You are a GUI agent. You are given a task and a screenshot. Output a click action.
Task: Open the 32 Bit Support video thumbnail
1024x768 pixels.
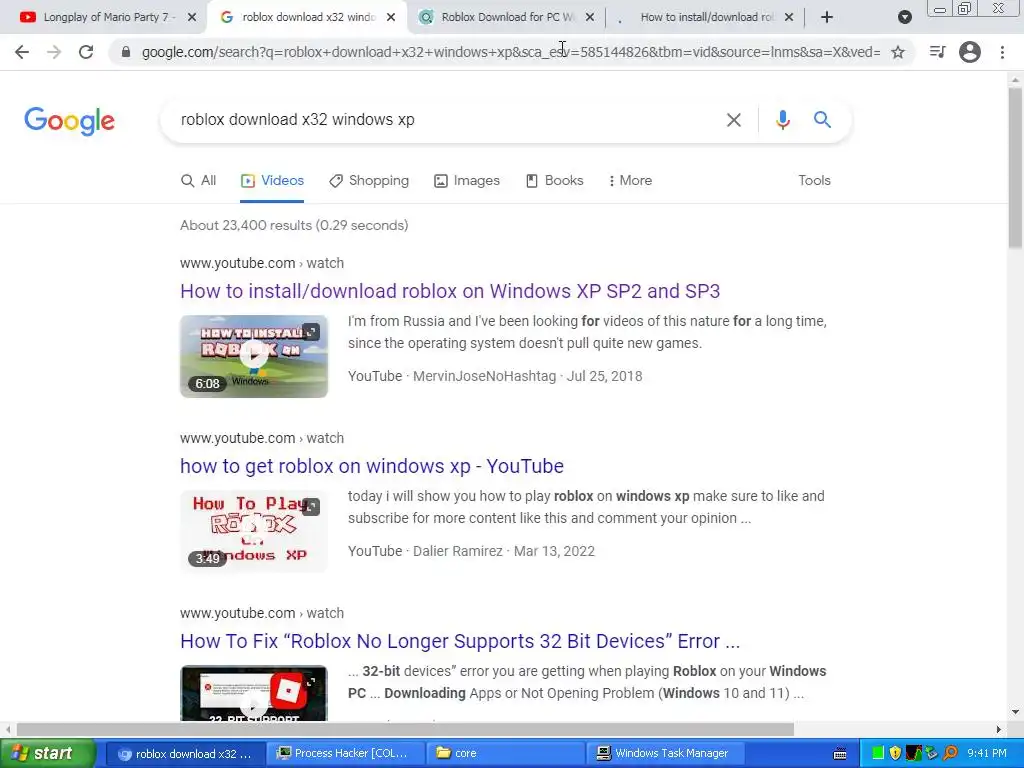click(x=254, y=694)
